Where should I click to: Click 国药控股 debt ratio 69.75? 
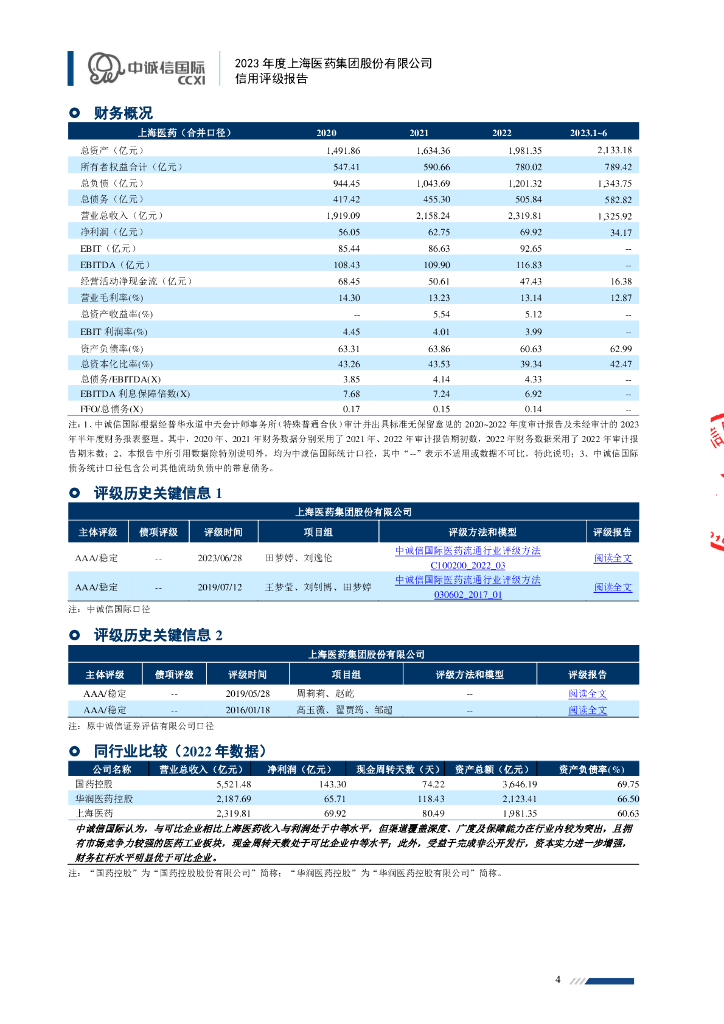point(628,784)
